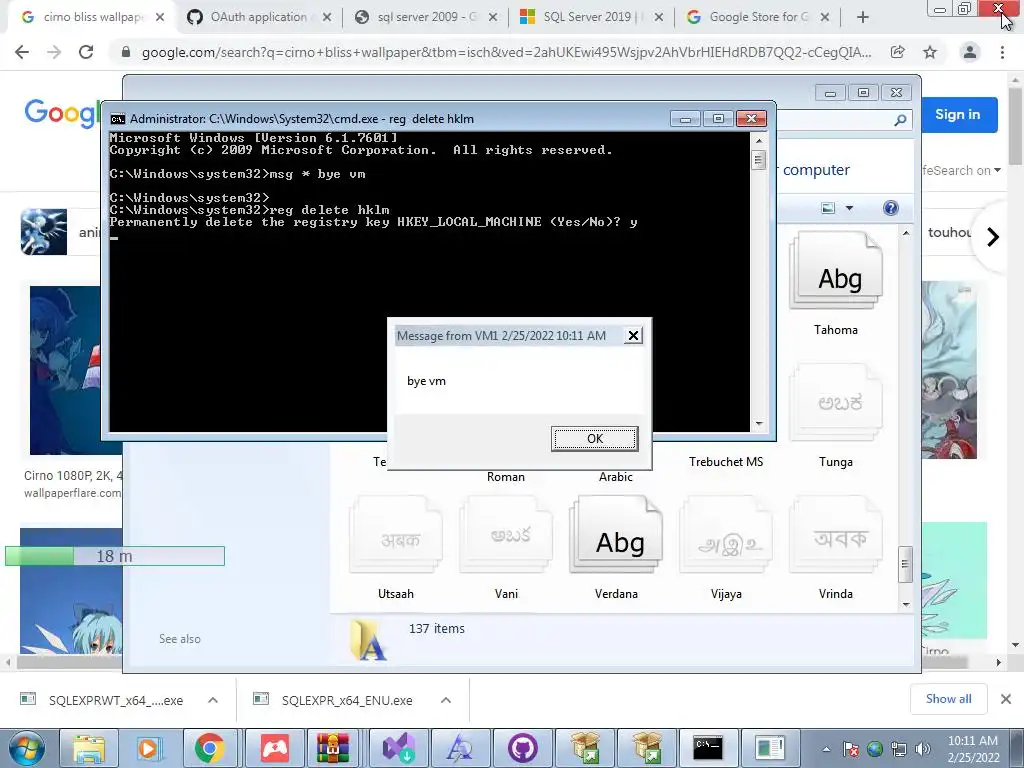
Task: Select the Verdana font
Action: (x=616, y=549)
